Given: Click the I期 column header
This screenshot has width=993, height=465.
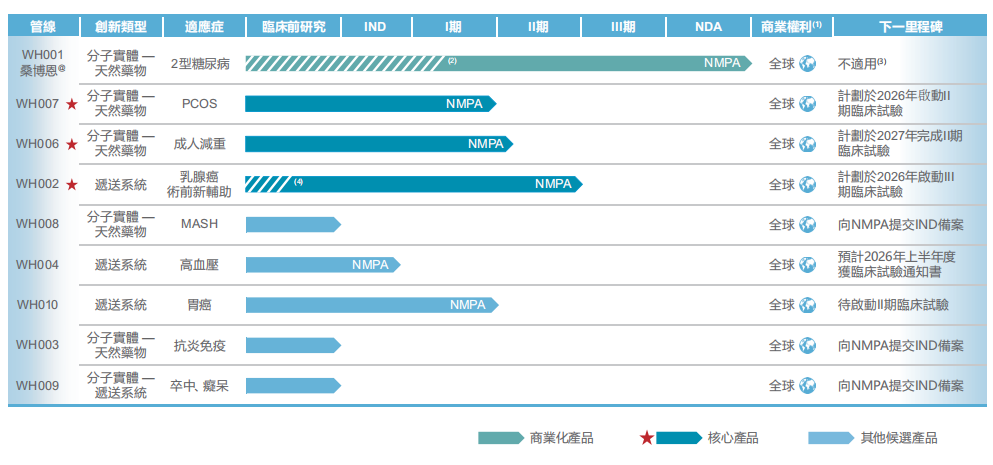Looking at the screenshot, I should tap(453, 27).
